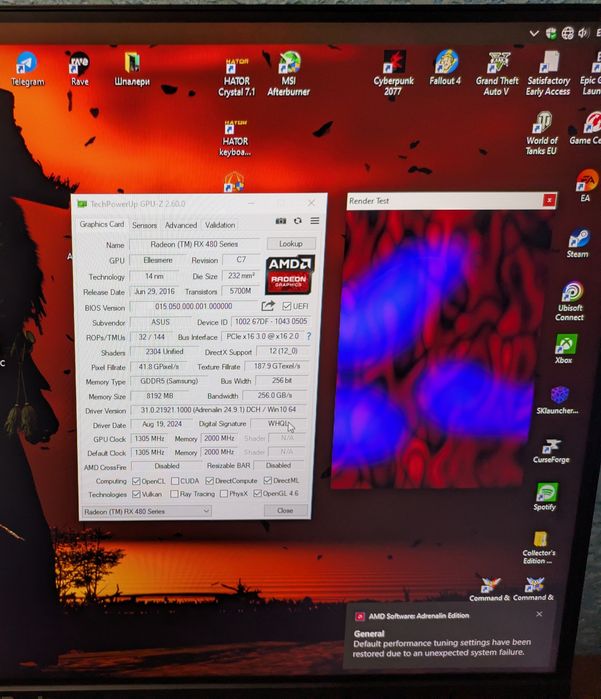
Task: Launch Grand Theft Auto V shortcut
Action: pos(497,74)
